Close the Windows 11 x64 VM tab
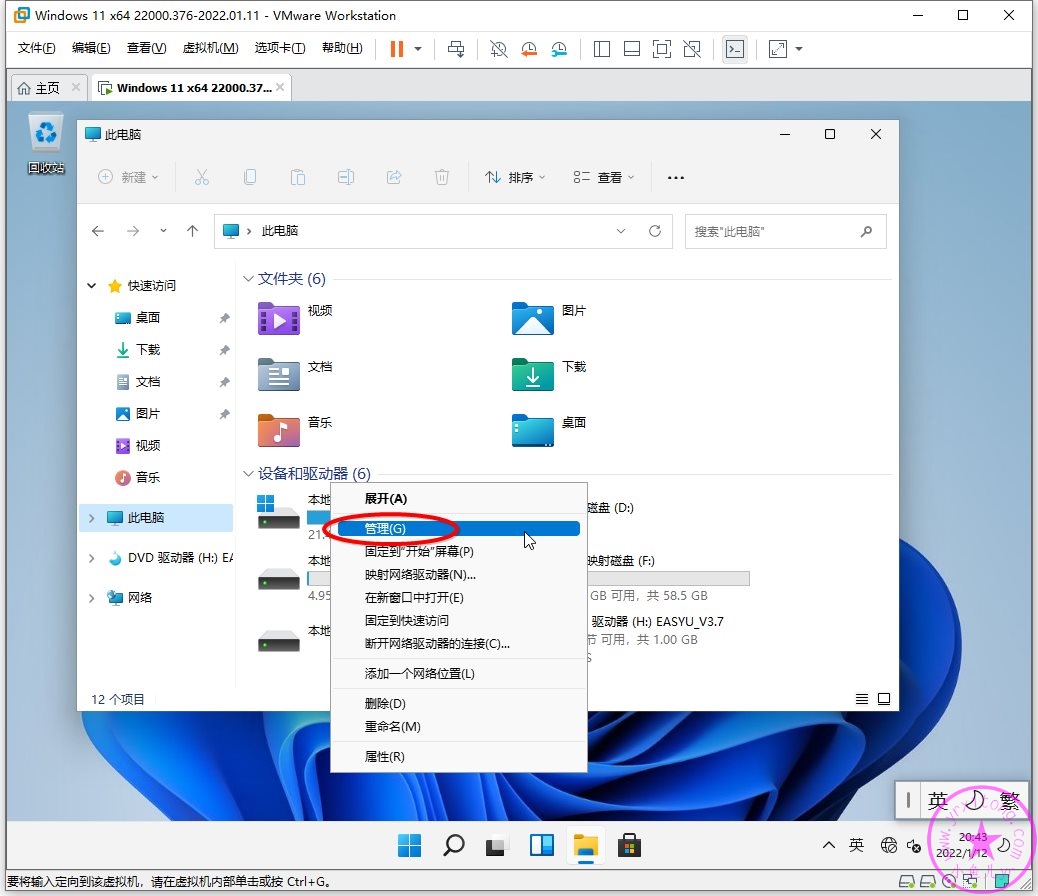The width and height of the screenshot is (1038, 896). coord(280,87)
